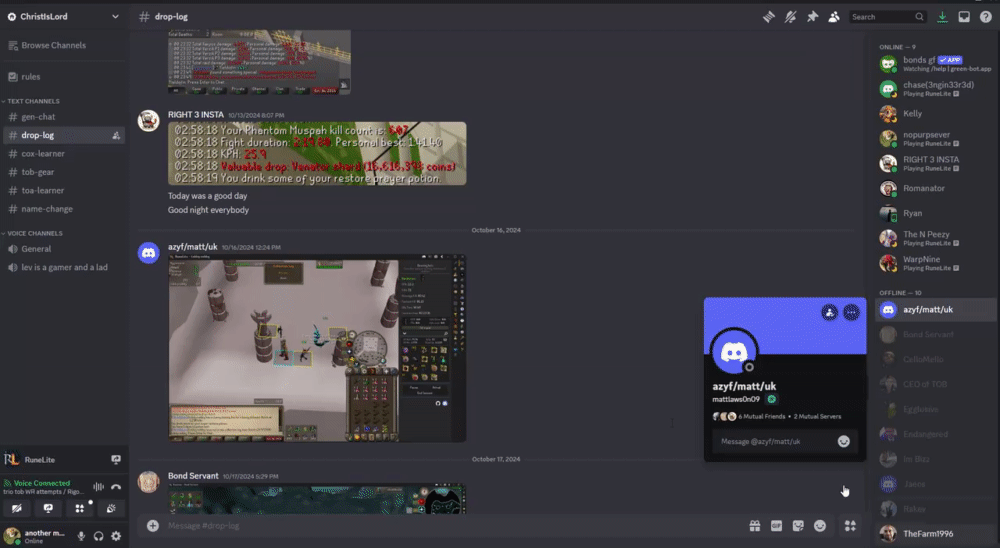
Task: Open the Activities launcher button in voice panel
Action: [80, 508]
